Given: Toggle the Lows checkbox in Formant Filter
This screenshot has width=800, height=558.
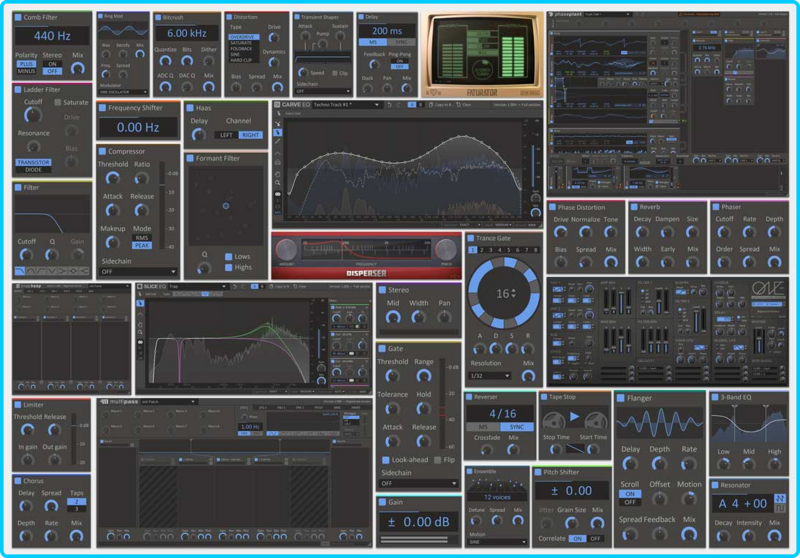Looking at the screenshot, I should click(229, 257).
